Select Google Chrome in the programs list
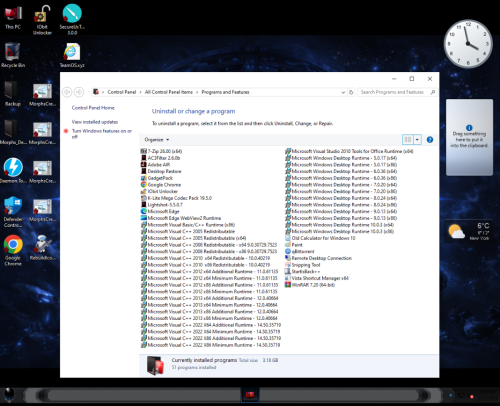This screenshot has width=500, height=406. tap(161, 185)
